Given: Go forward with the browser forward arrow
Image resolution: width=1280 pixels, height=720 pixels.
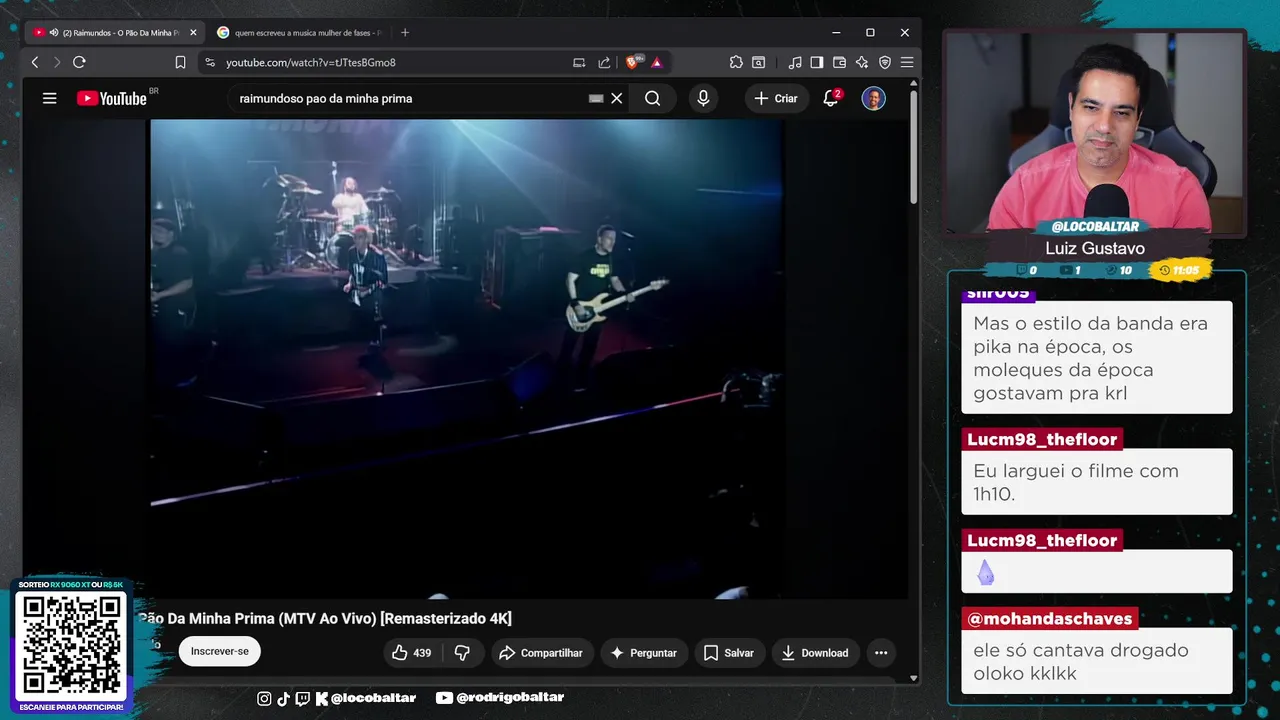Looking at the screenshot, I should (57, 62).
